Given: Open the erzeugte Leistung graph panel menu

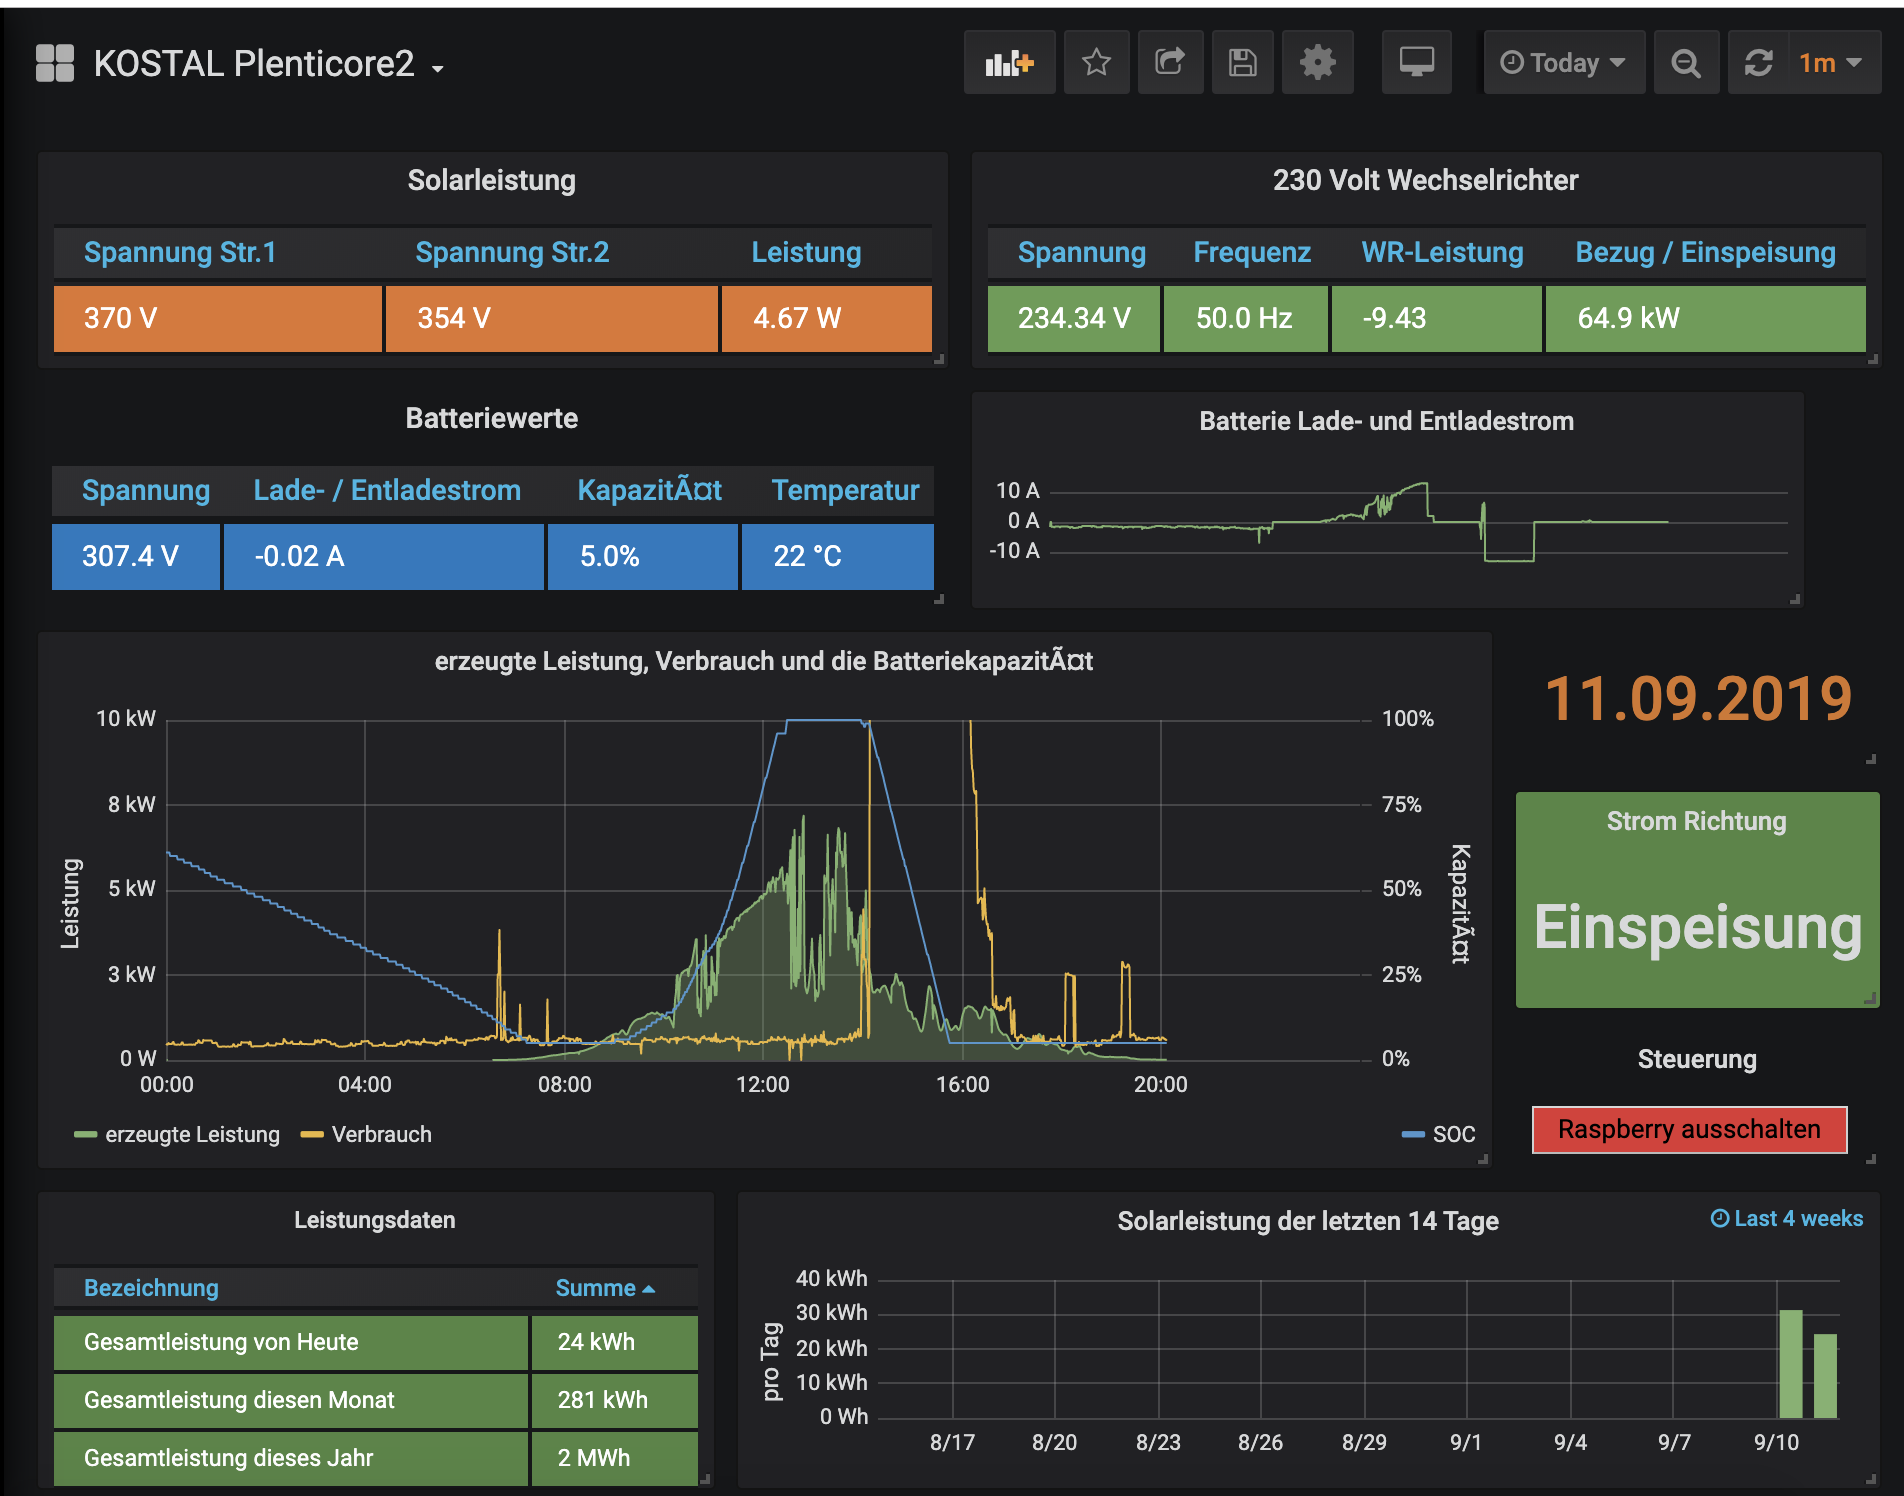Looking at the screenshot, I should tap(763, 661).
